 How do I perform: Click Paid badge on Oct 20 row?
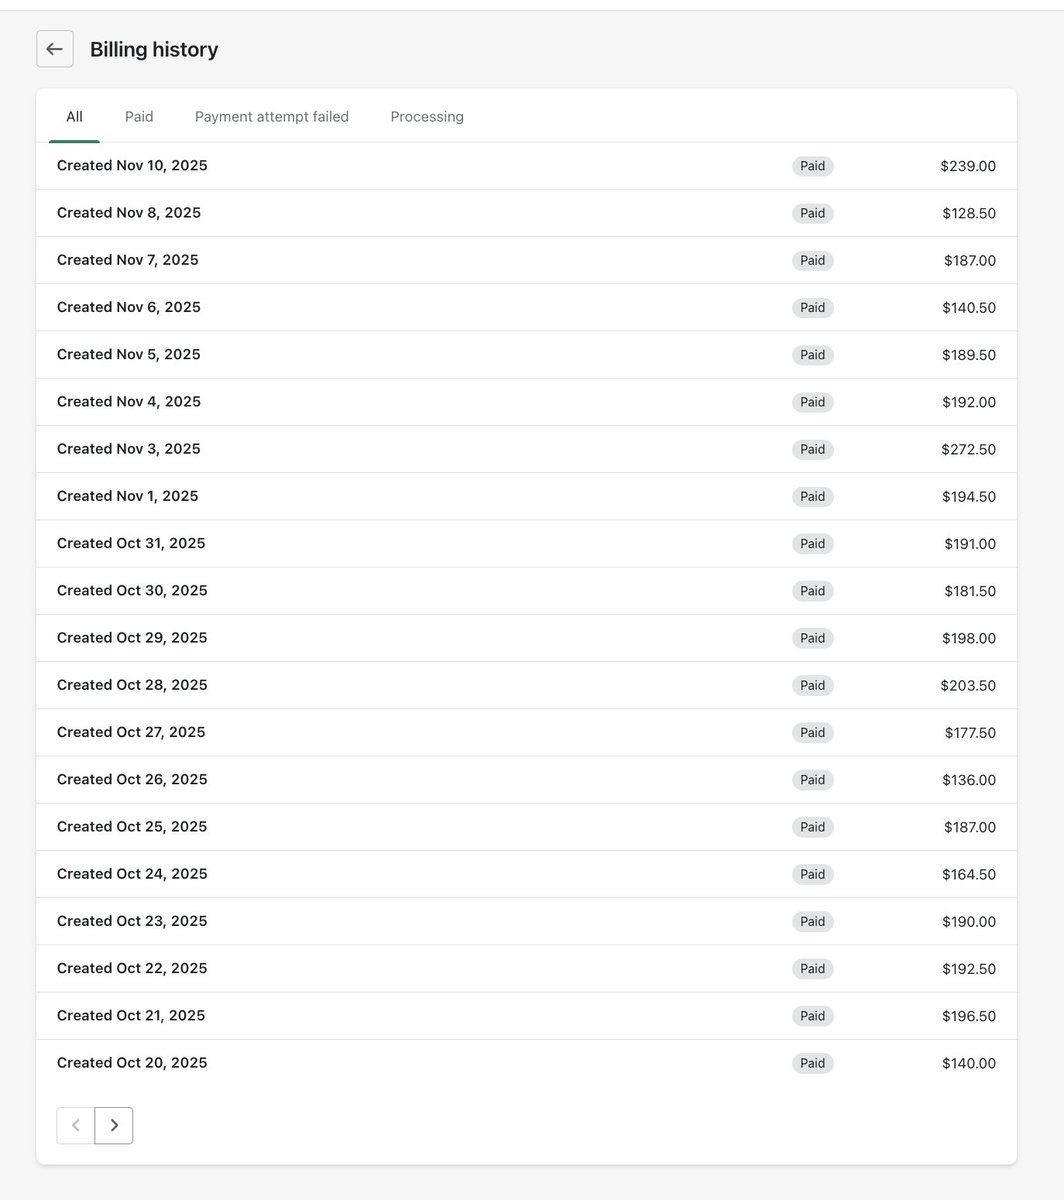(x=813, y=1063)
